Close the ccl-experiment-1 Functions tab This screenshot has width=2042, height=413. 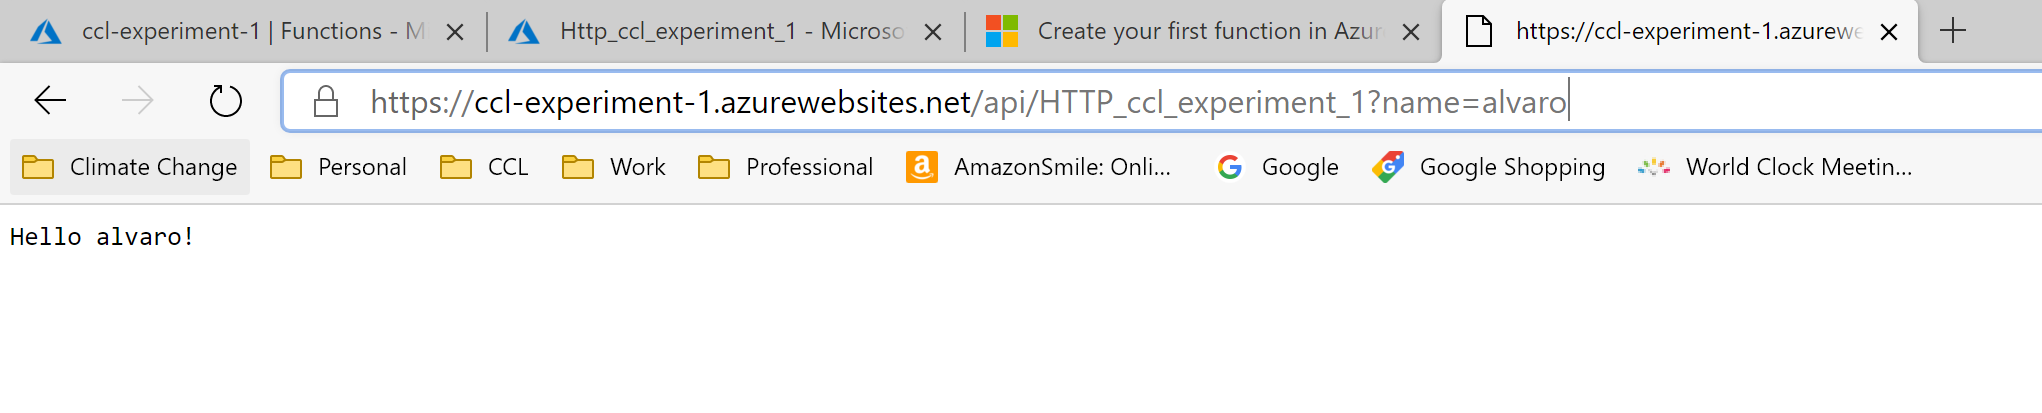(x=455, y=32)
